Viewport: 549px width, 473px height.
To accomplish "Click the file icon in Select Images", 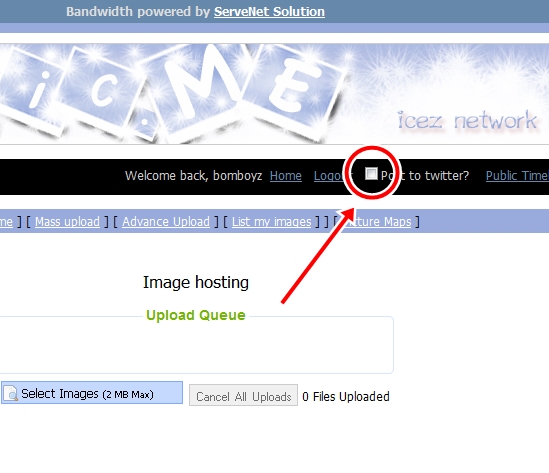I will point(11,393).
